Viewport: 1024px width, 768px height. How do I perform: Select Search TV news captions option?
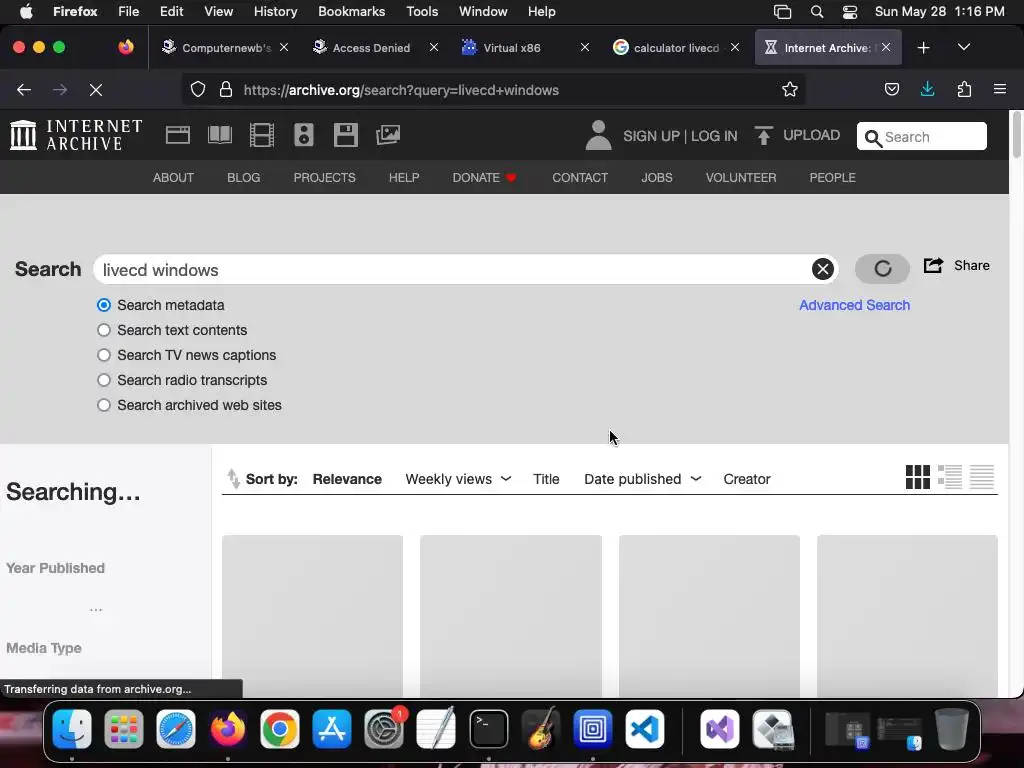(x=104, y=355)
